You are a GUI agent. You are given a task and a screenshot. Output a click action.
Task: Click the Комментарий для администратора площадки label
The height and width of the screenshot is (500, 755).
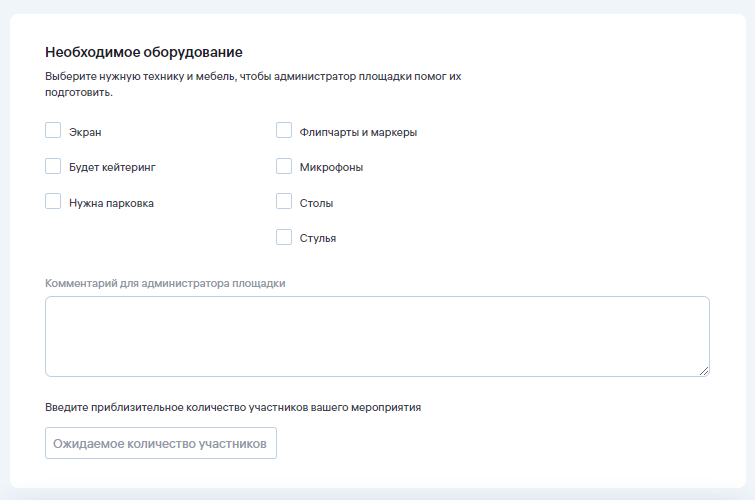coord(165,283)
